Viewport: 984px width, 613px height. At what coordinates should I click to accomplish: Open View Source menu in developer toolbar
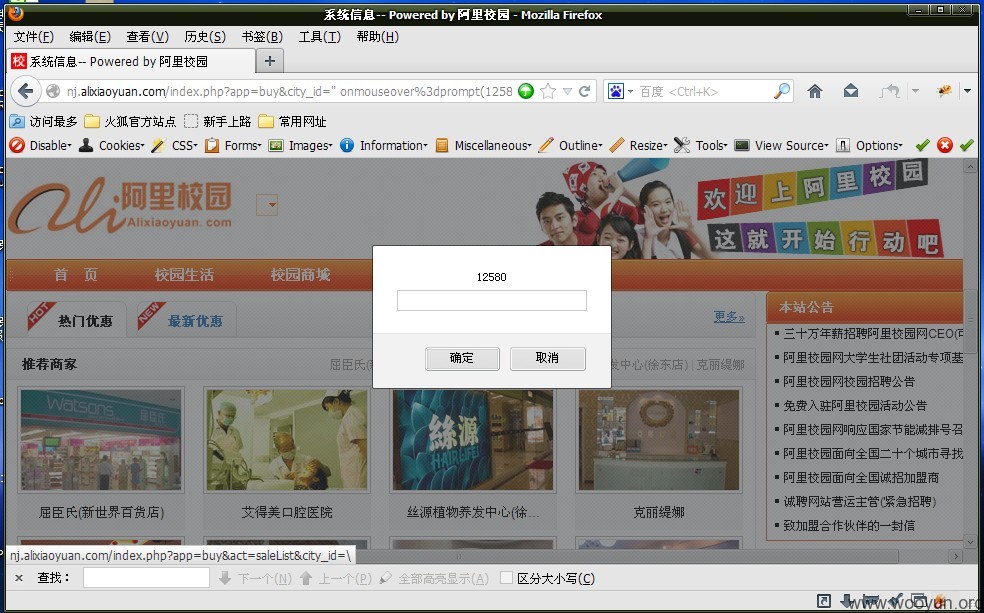click(782, 146)
